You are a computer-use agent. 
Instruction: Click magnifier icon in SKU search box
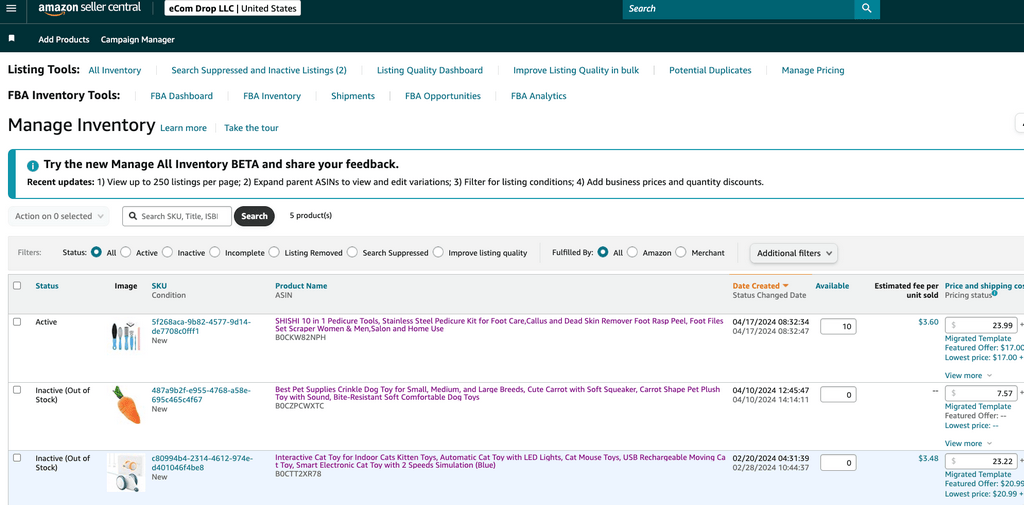[133, 216]
